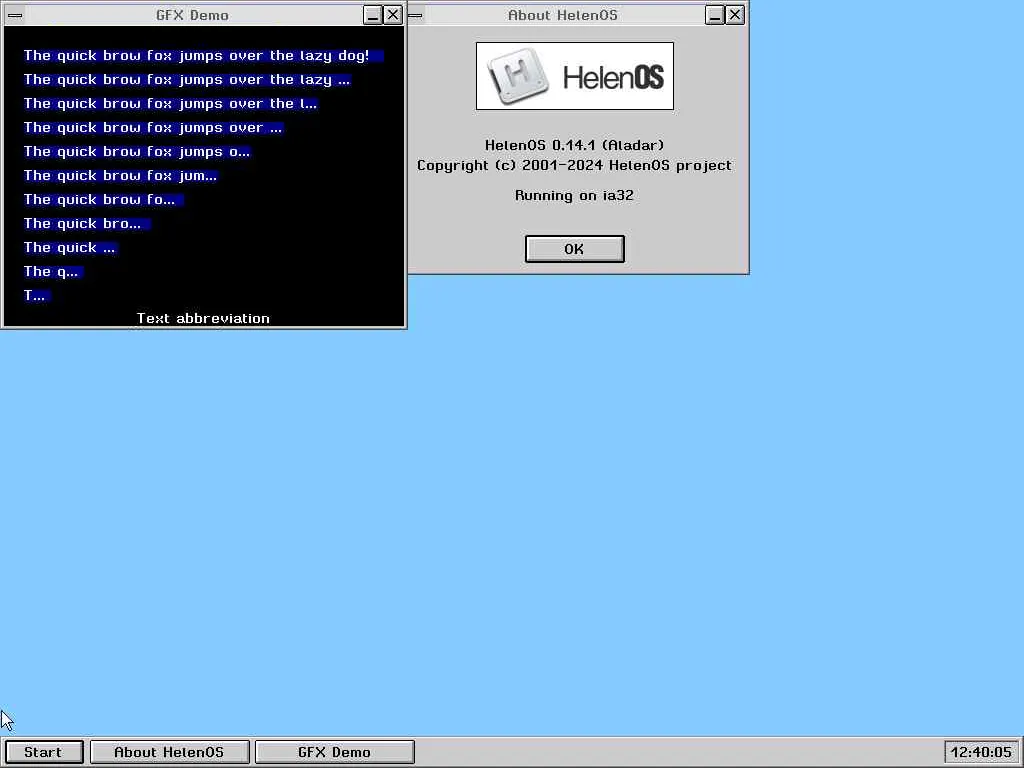Open system menu icon of GFX Demo window

(15, 15)
